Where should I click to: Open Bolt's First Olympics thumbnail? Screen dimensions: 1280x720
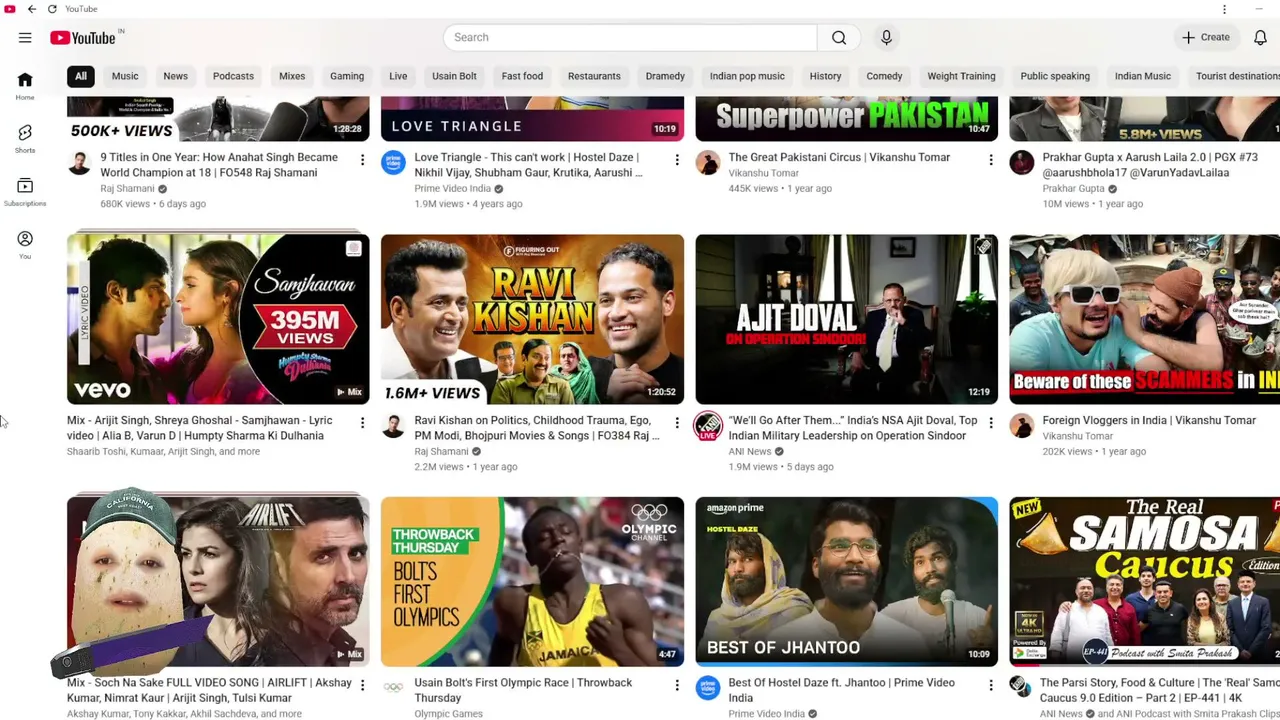pyautogui.click(x=532, y=581)
